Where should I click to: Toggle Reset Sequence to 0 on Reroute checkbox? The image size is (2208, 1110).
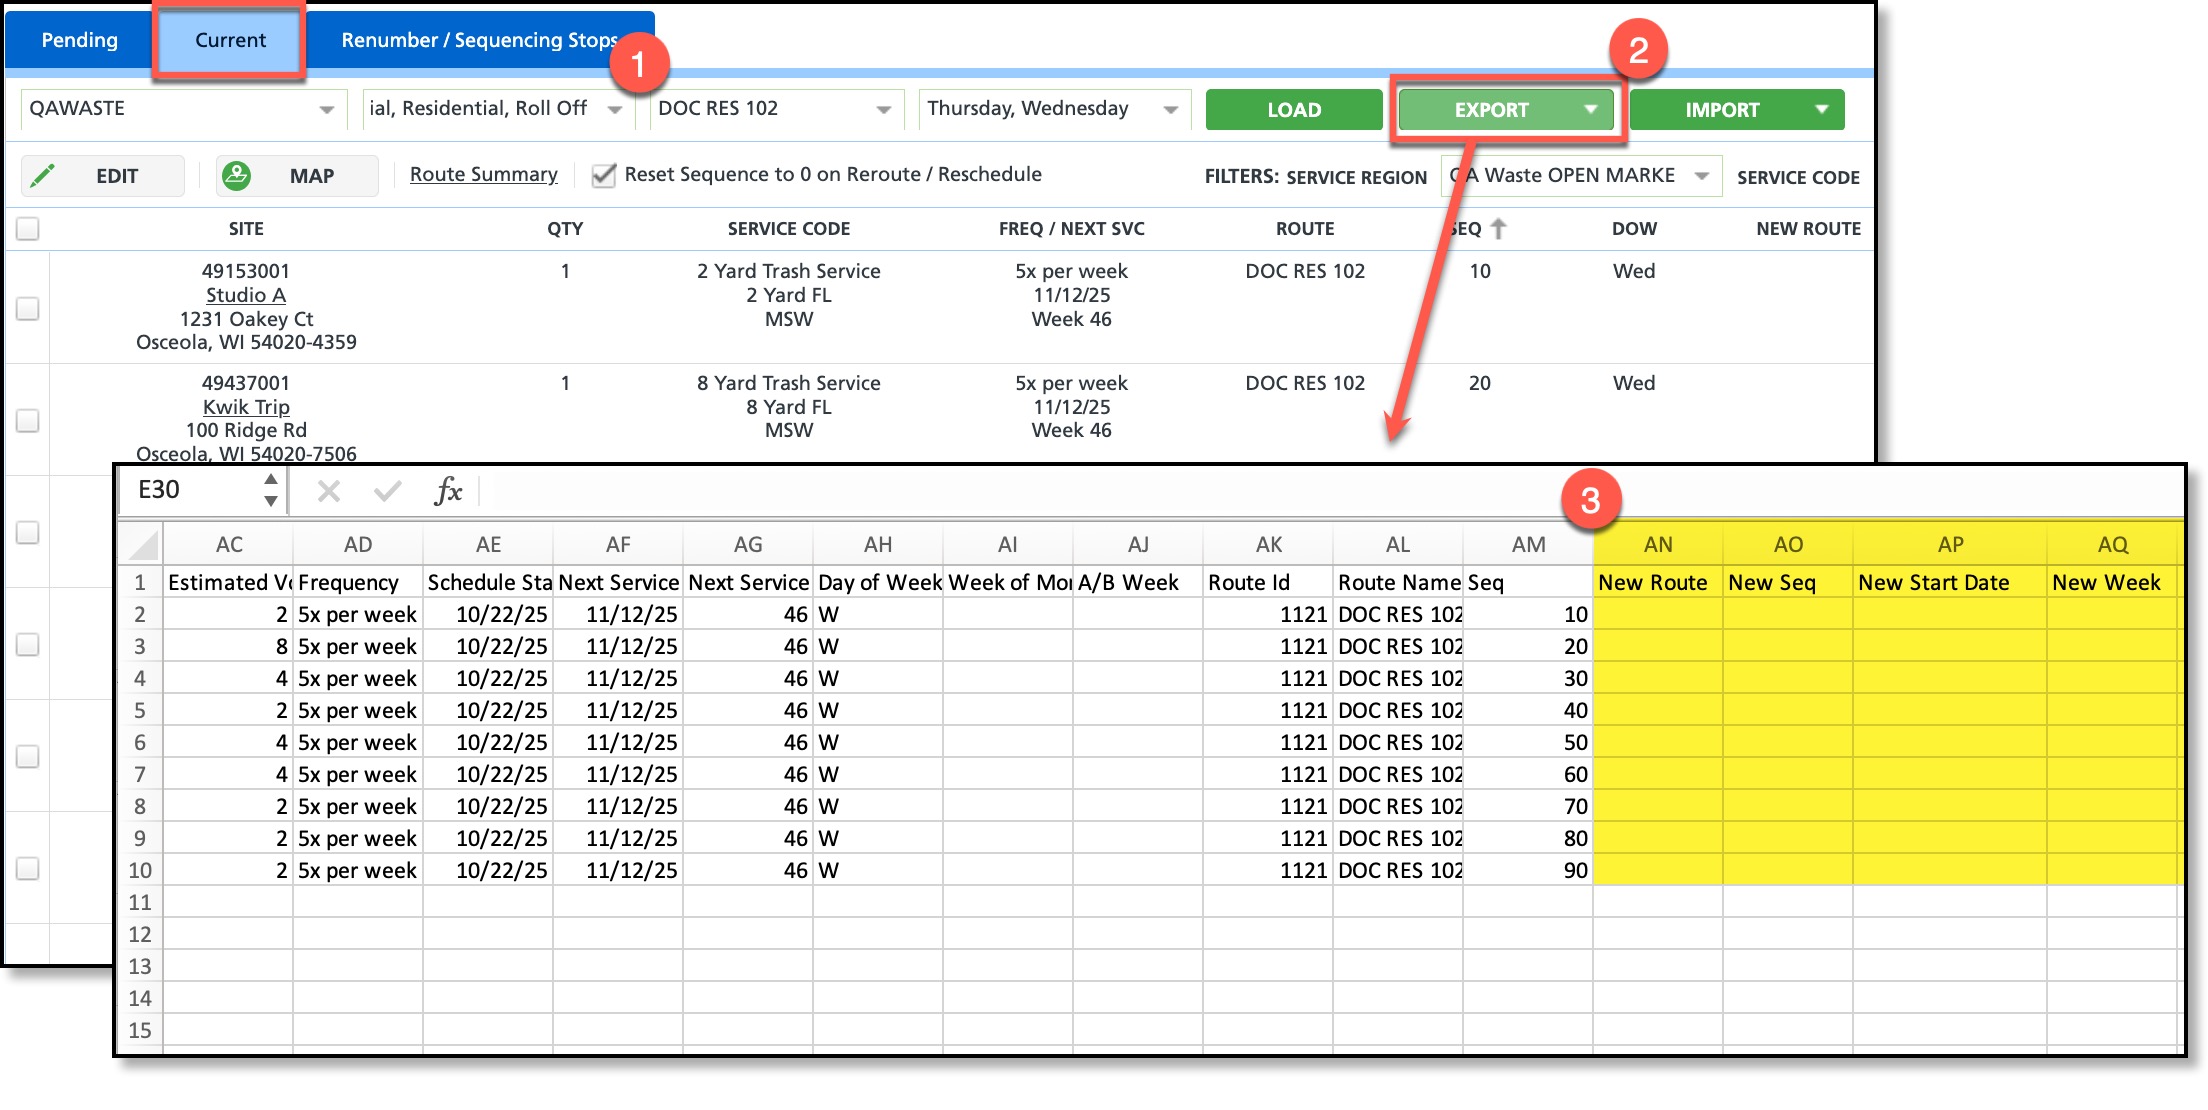point(603,176)
